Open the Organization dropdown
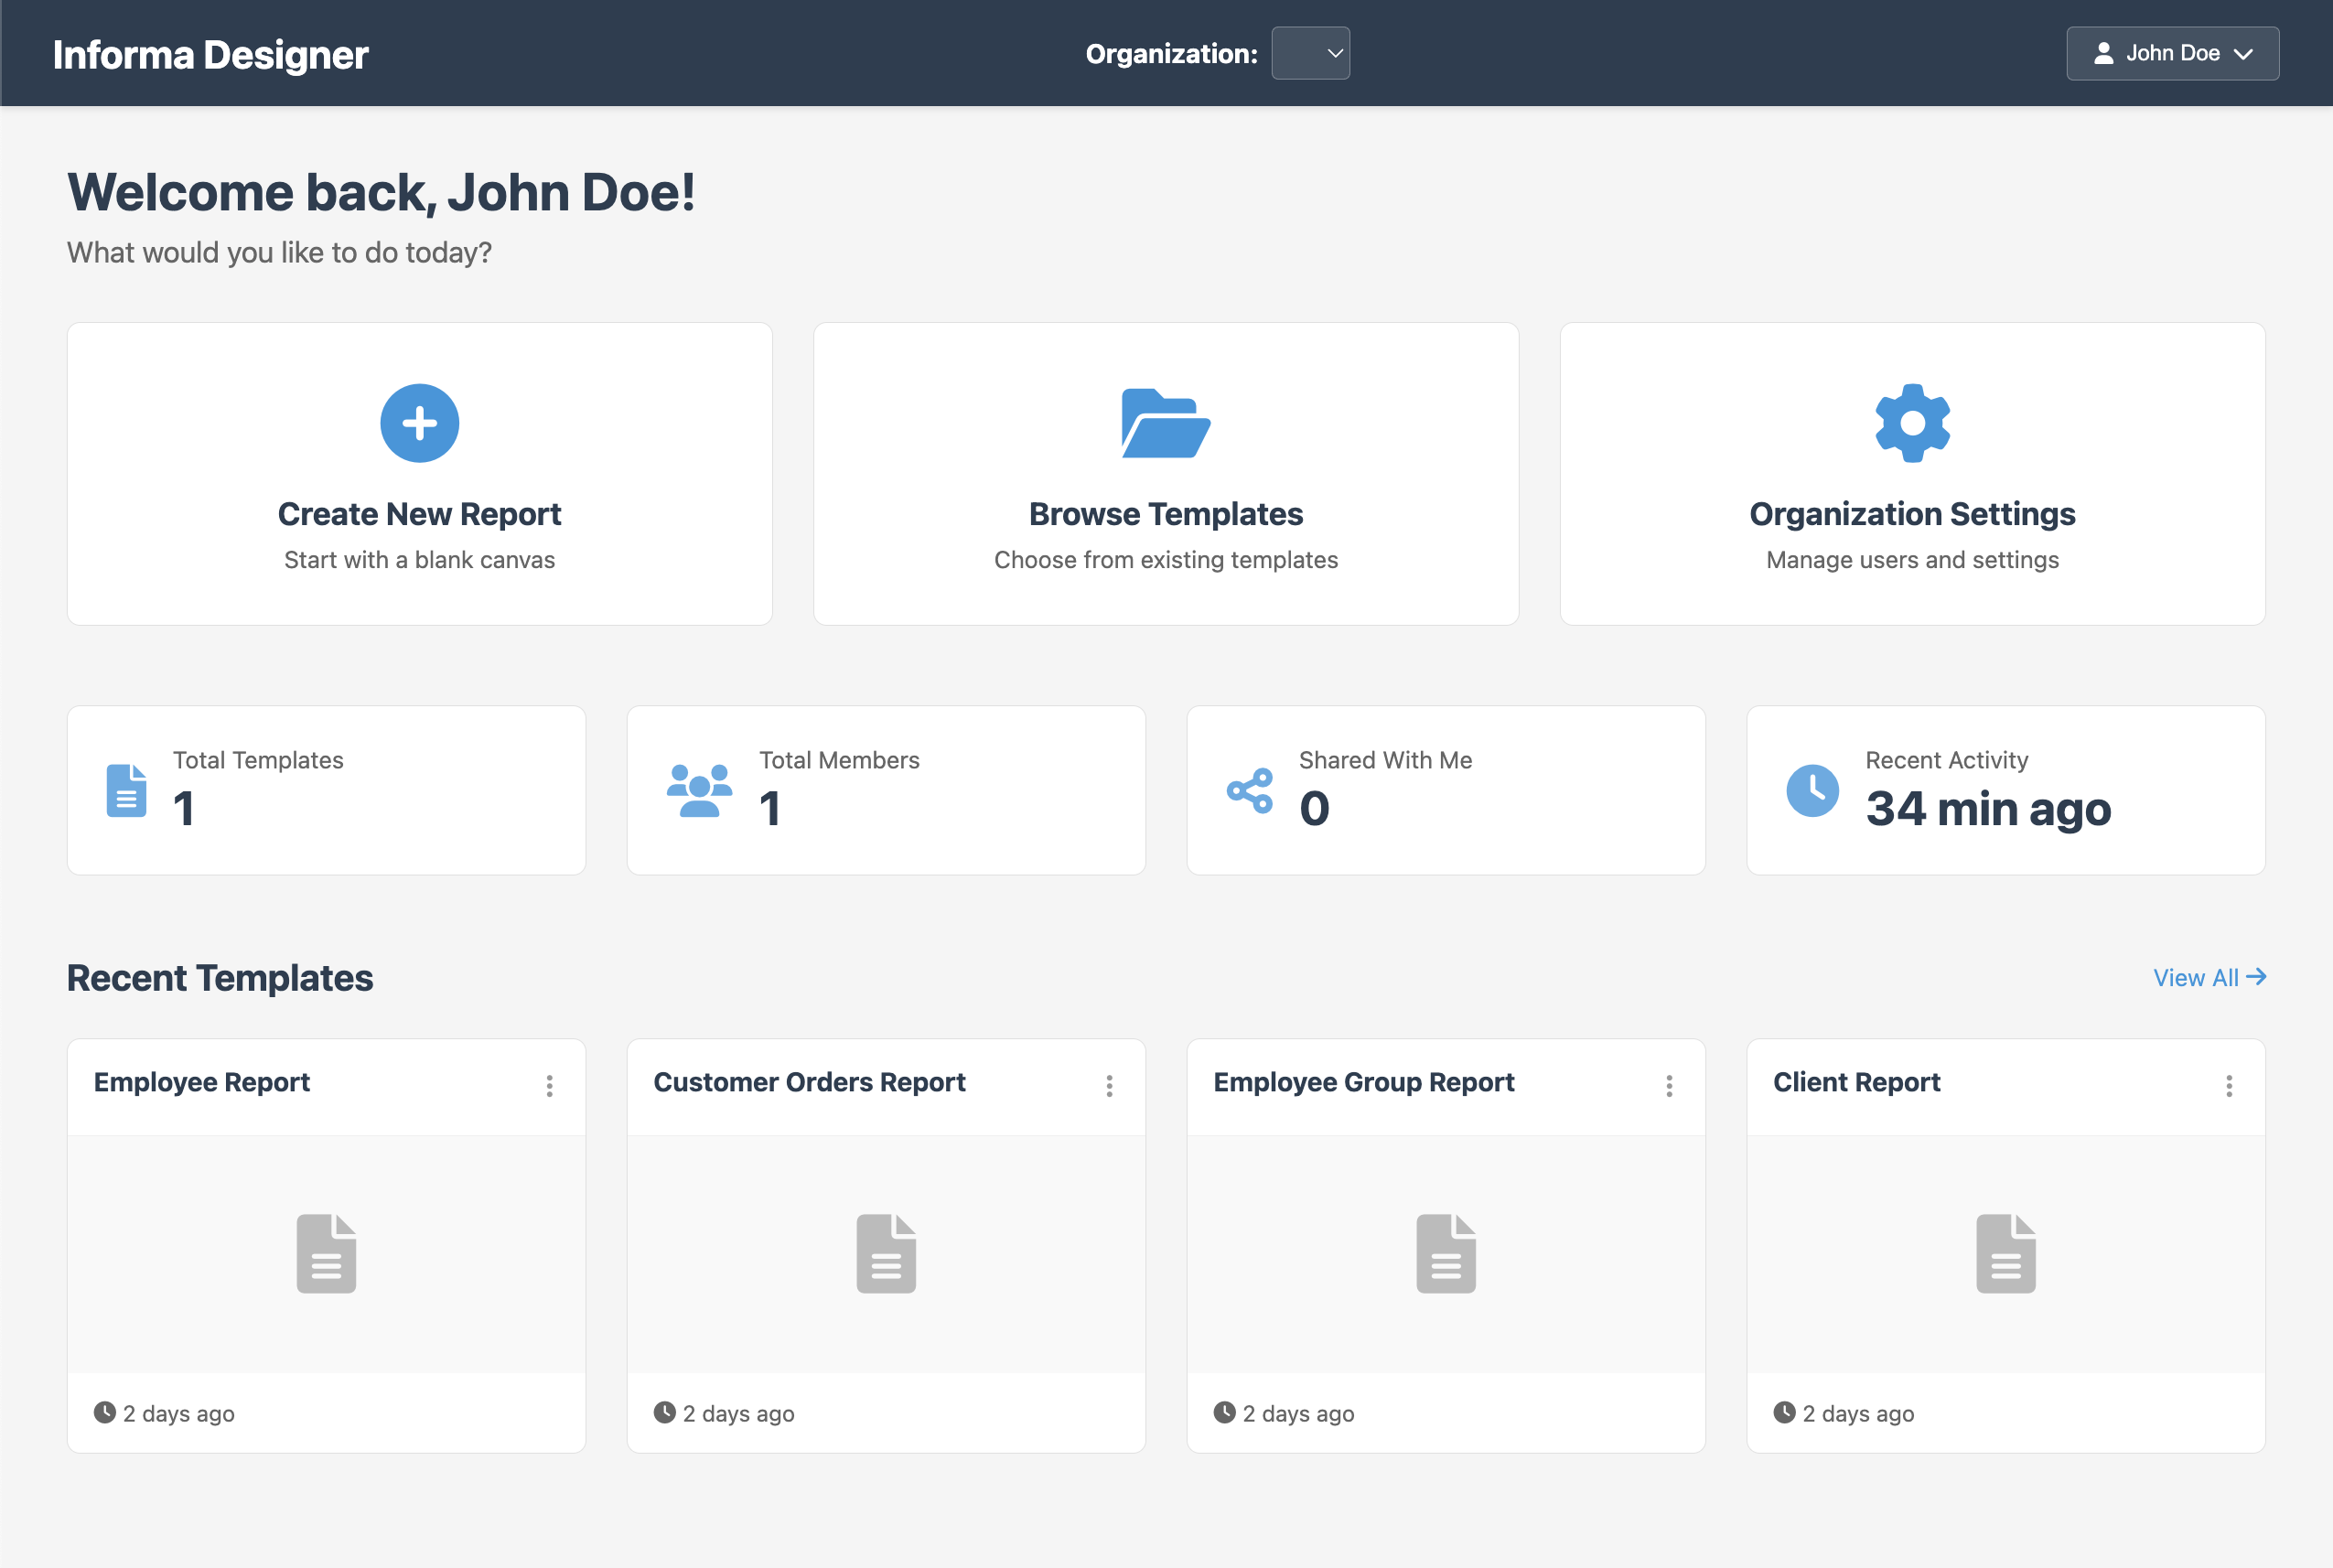 [1310, 53]
